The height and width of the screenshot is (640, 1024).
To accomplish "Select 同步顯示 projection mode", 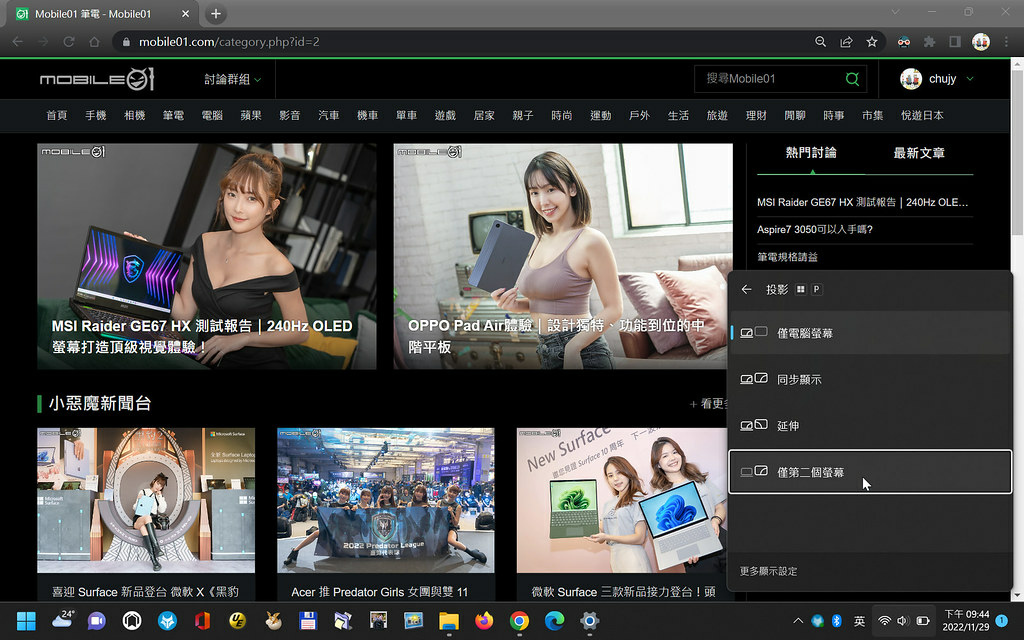I will (870, 379).
